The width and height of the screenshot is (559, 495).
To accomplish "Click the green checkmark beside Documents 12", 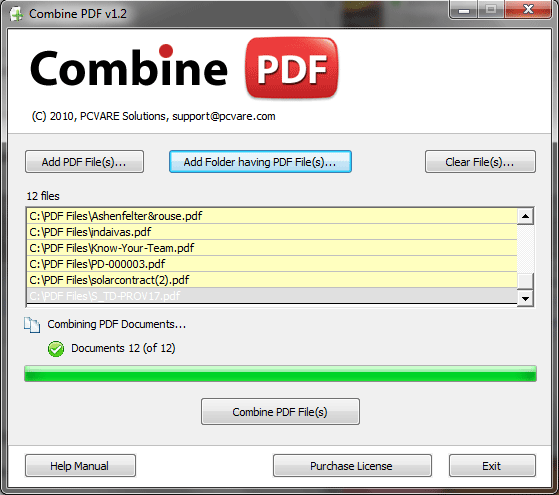I will pyautogui.click(x=56, y=349).
